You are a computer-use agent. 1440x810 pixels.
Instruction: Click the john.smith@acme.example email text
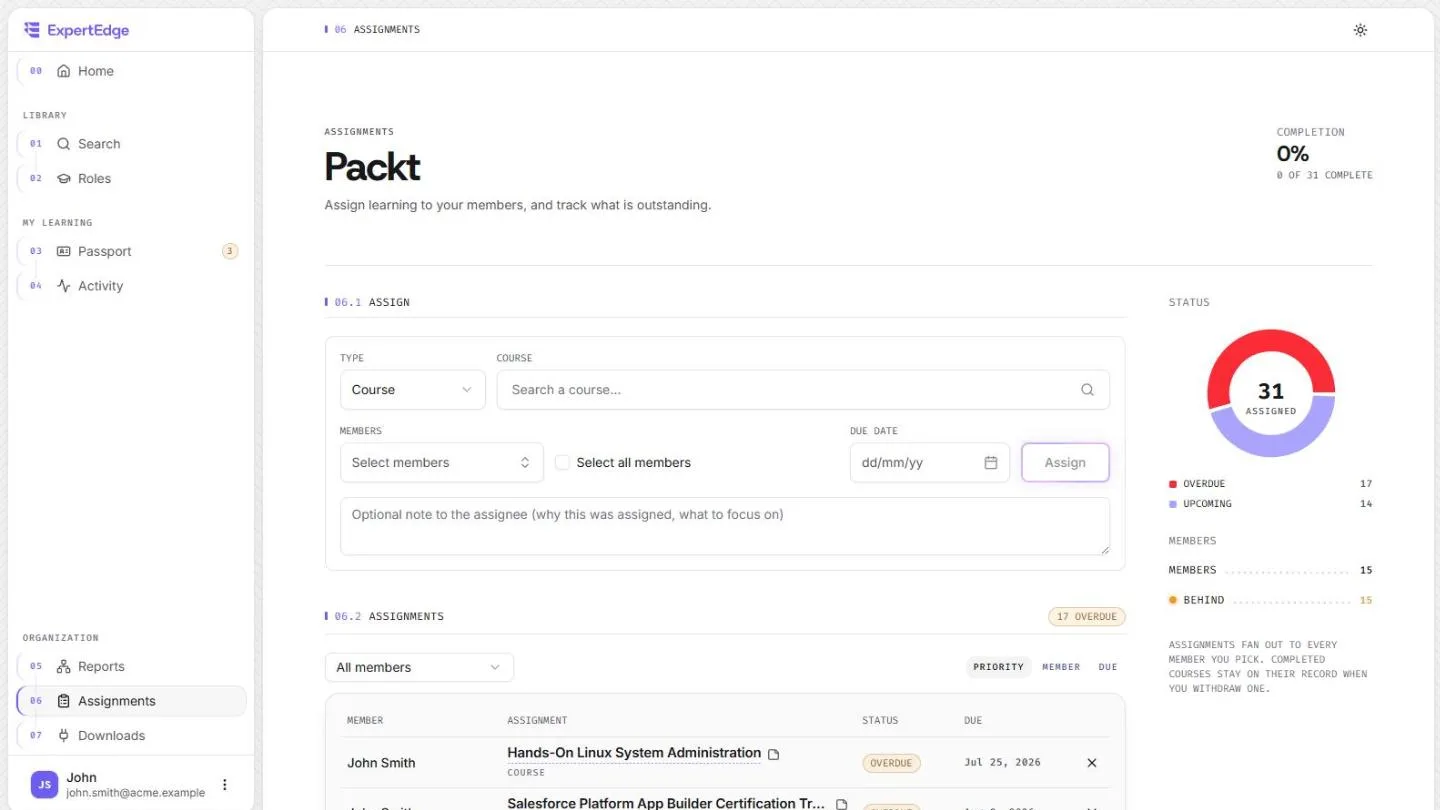135,793
